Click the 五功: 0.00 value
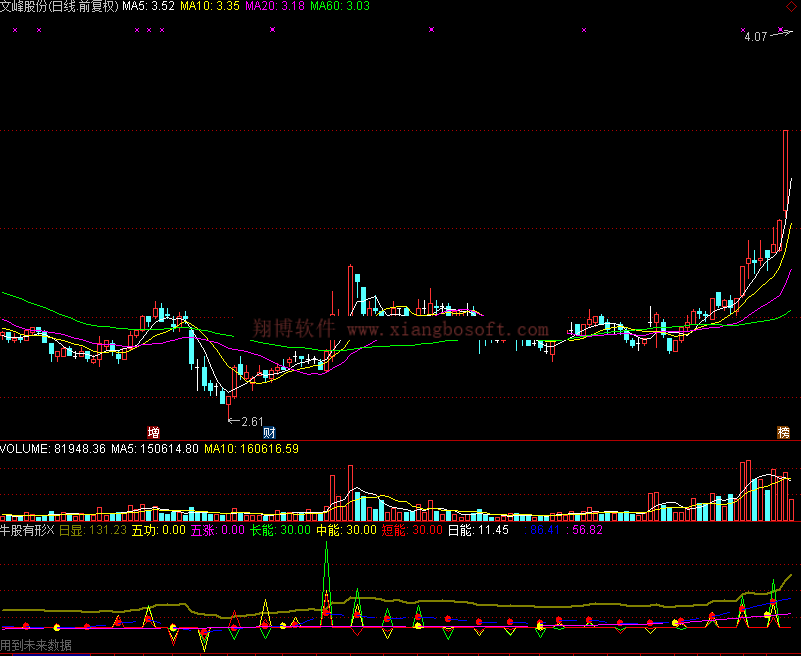801x656 pixels. 158,530
